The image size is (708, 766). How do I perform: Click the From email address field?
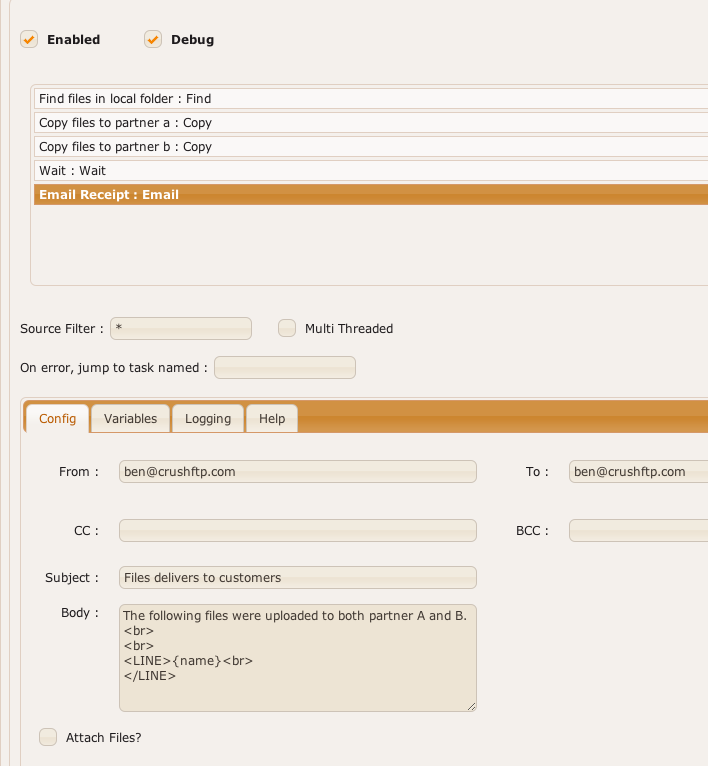(x=298, y=471)
